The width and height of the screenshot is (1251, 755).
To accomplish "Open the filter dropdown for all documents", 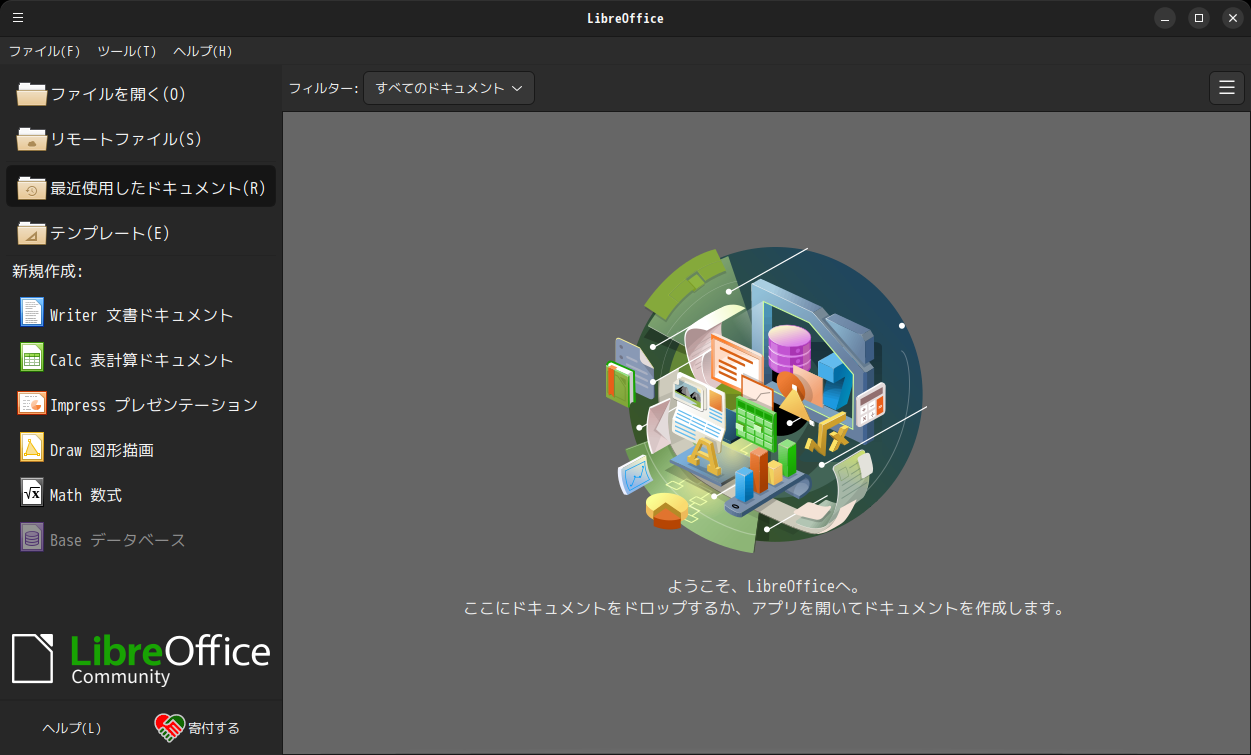I will [449, 88].
